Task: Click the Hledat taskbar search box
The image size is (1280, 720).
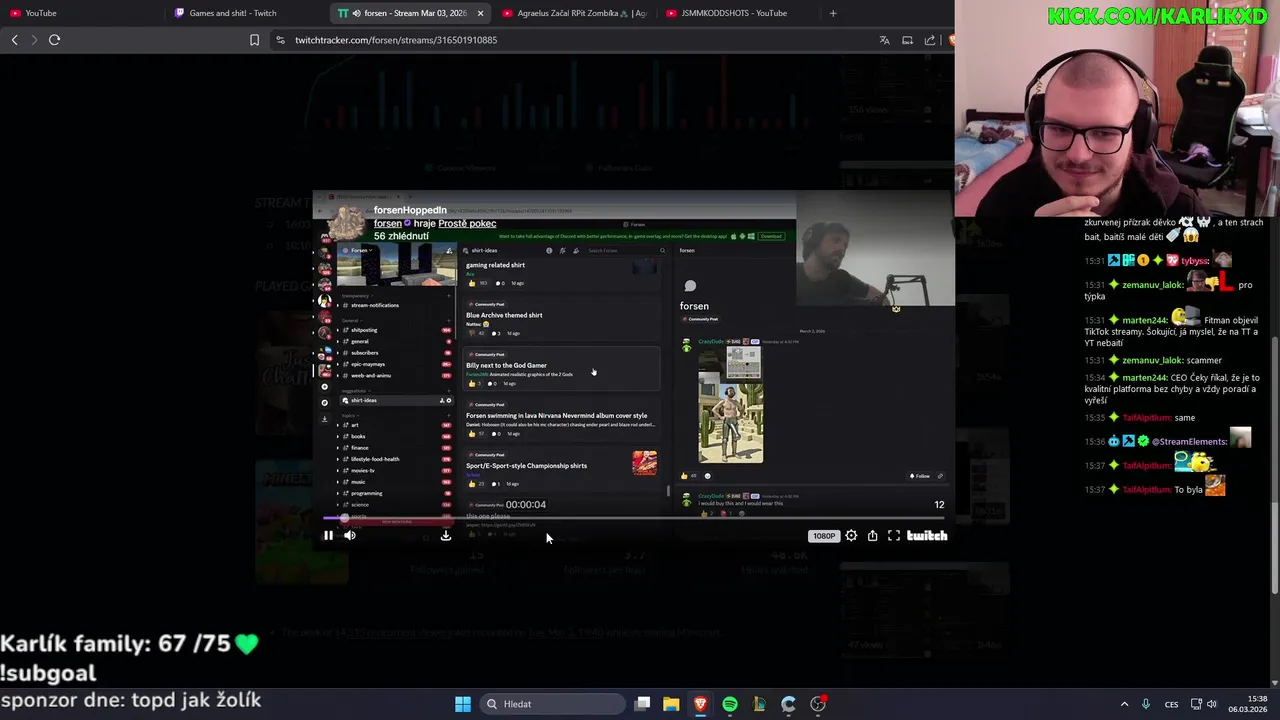Action: 550,704
